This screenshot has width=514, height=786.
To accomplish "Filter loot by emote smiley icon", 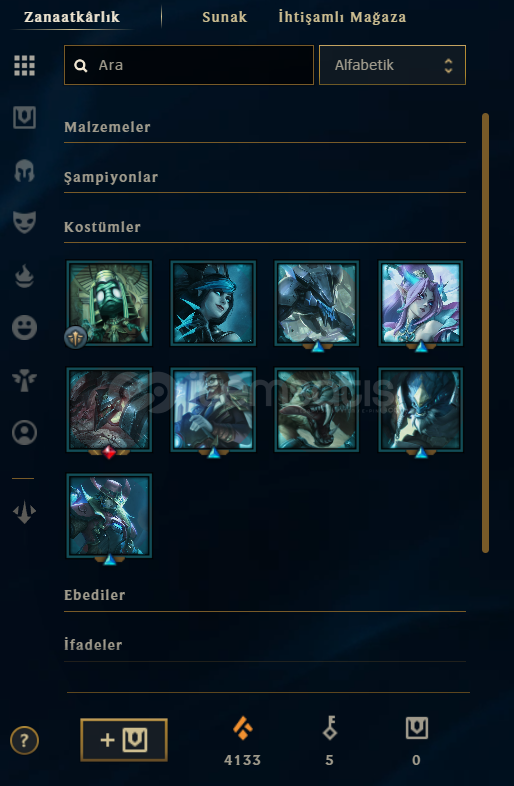I will (25, 328).
